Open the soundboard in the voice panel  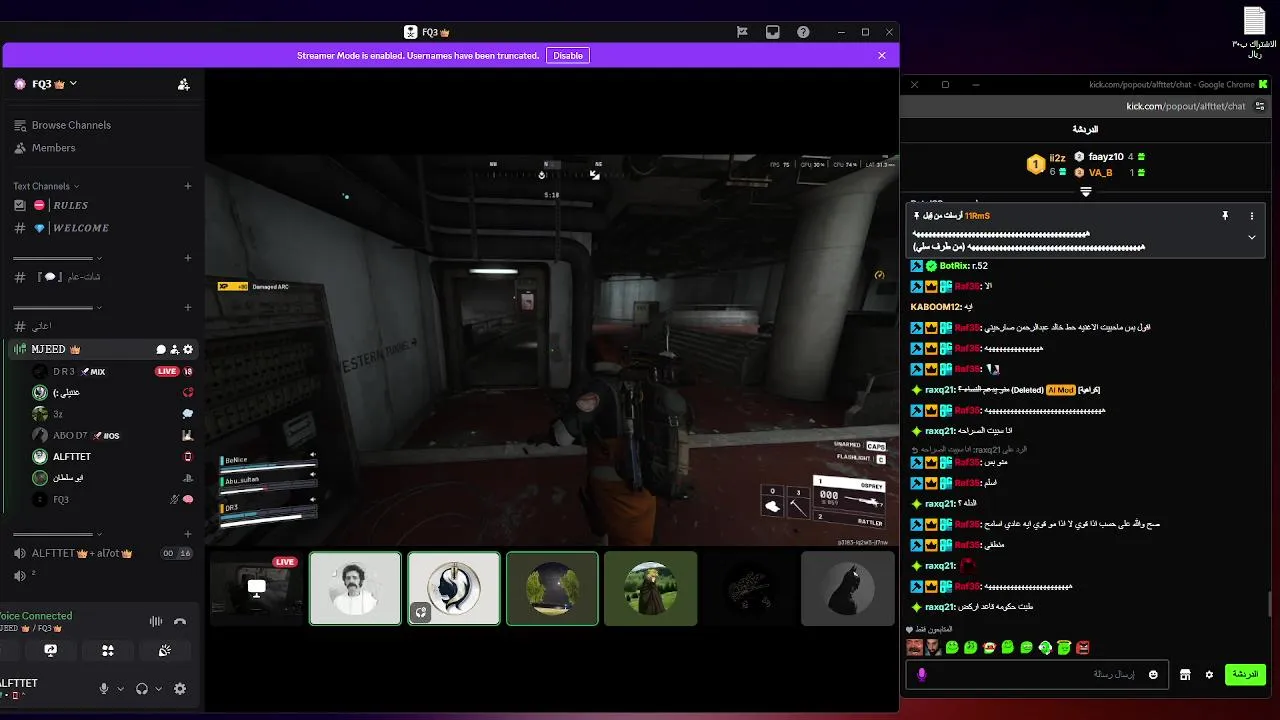tap(165, 650)
